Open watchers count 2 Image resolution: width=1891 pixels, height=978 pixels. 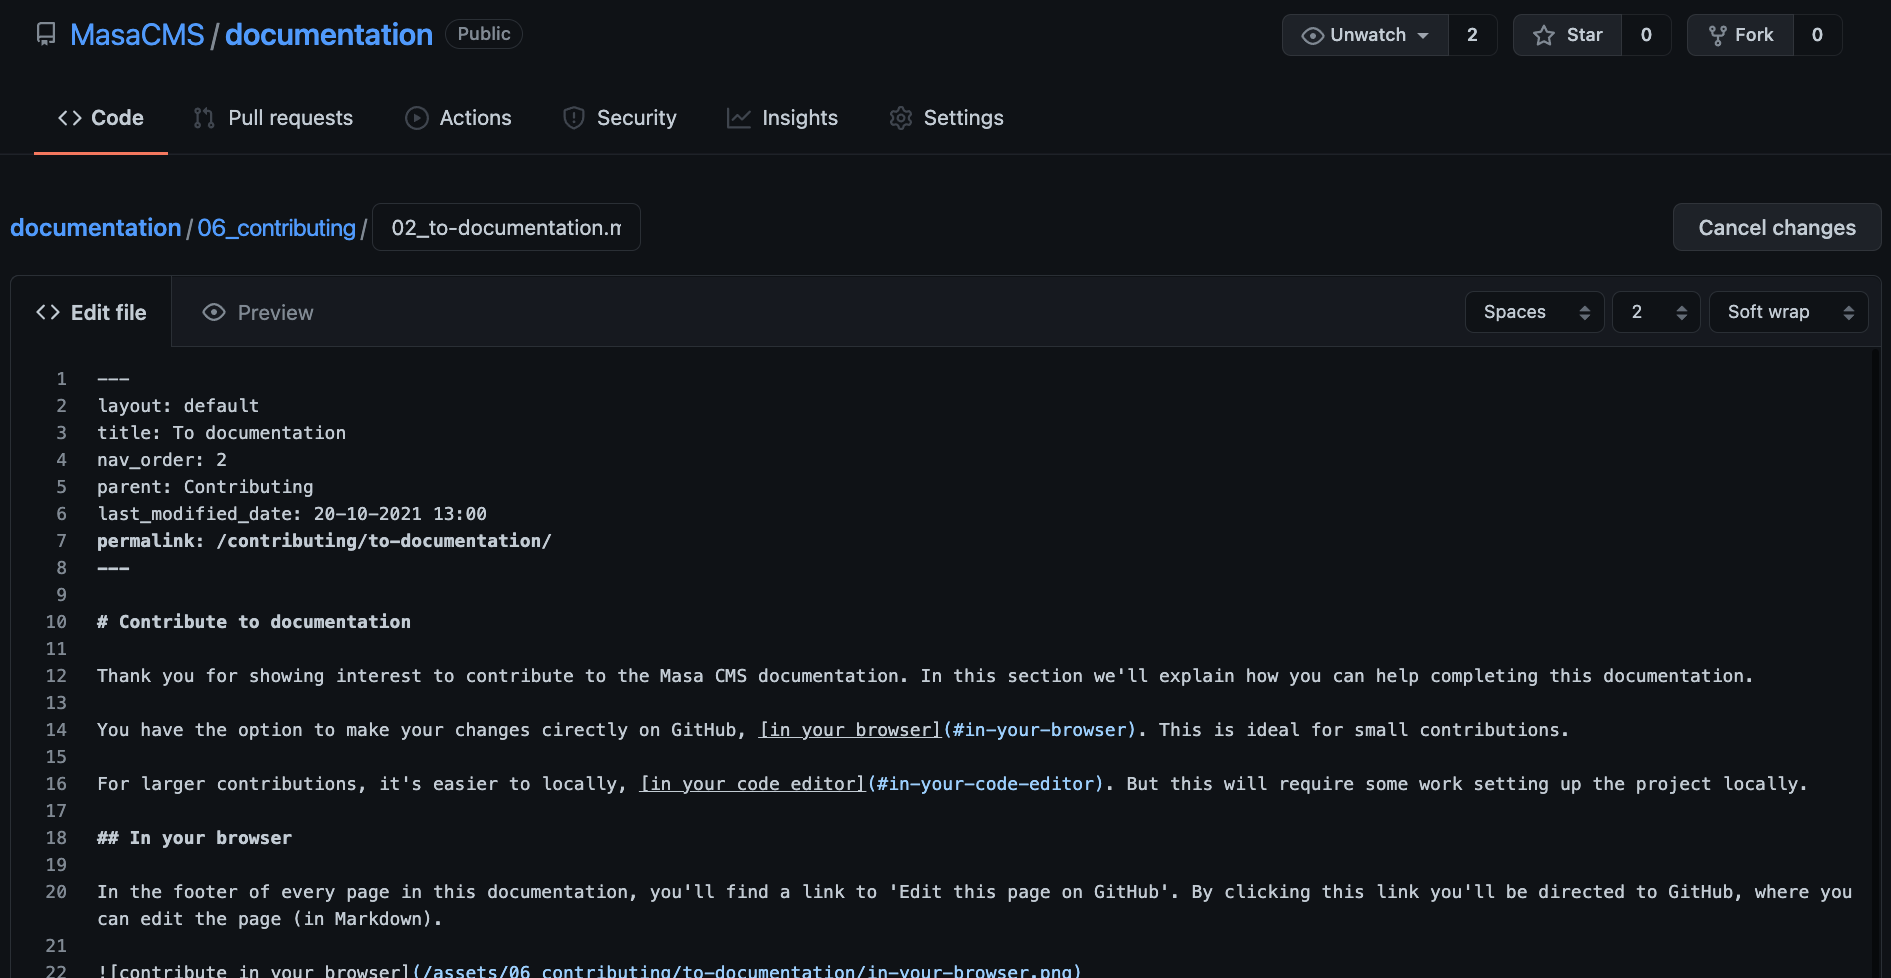click(x=1472, y=35)
